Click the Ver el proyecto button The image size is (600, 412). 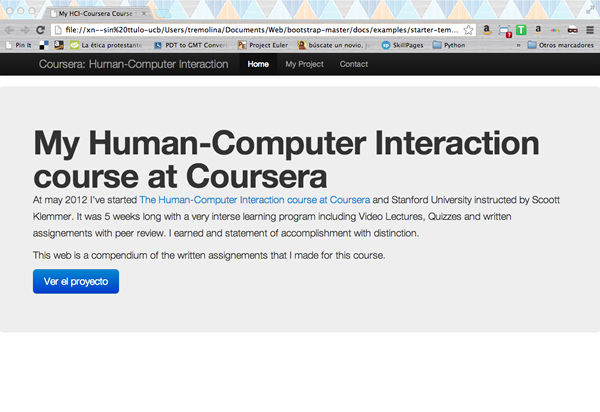(76, 282)
